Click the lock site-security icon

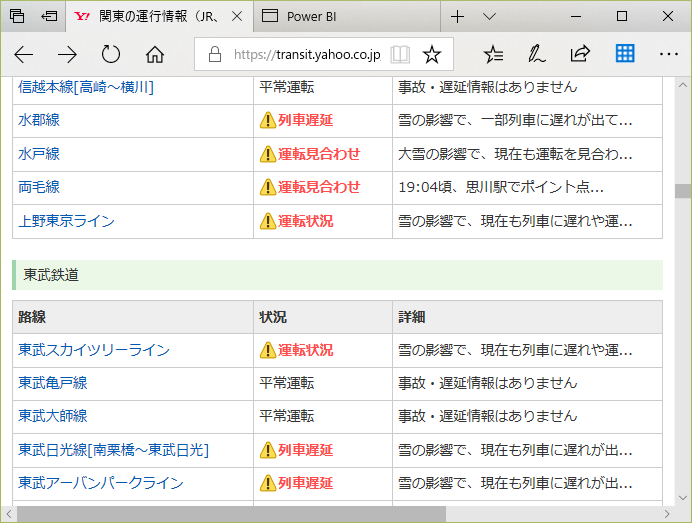[x=215, y=54]
